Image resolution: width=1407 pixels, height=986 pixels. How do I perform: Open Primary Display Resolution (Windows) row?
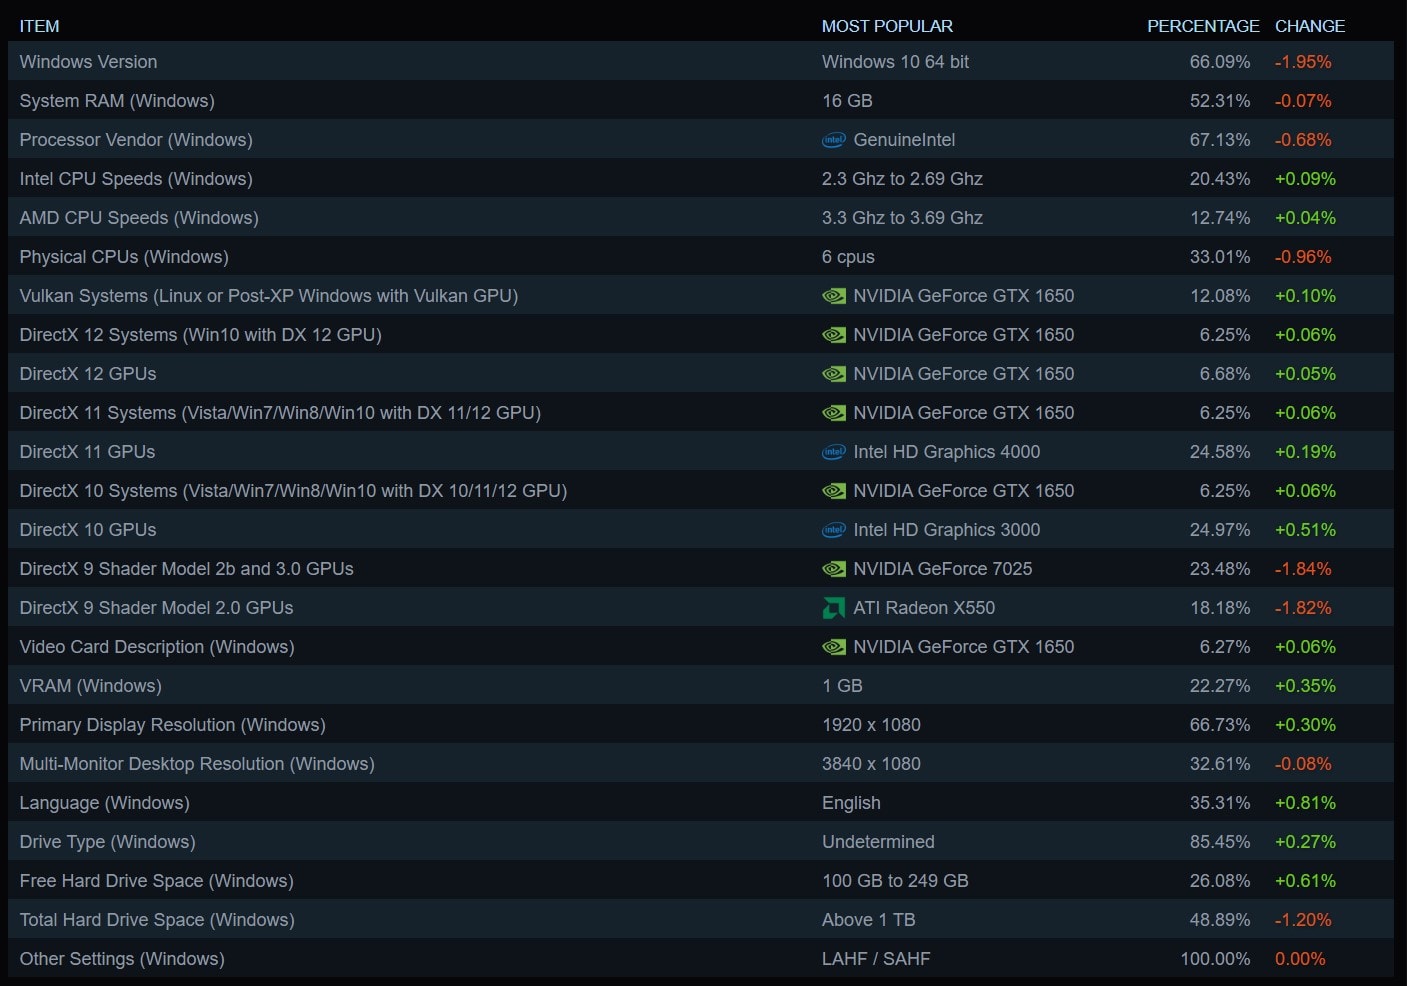701,724
